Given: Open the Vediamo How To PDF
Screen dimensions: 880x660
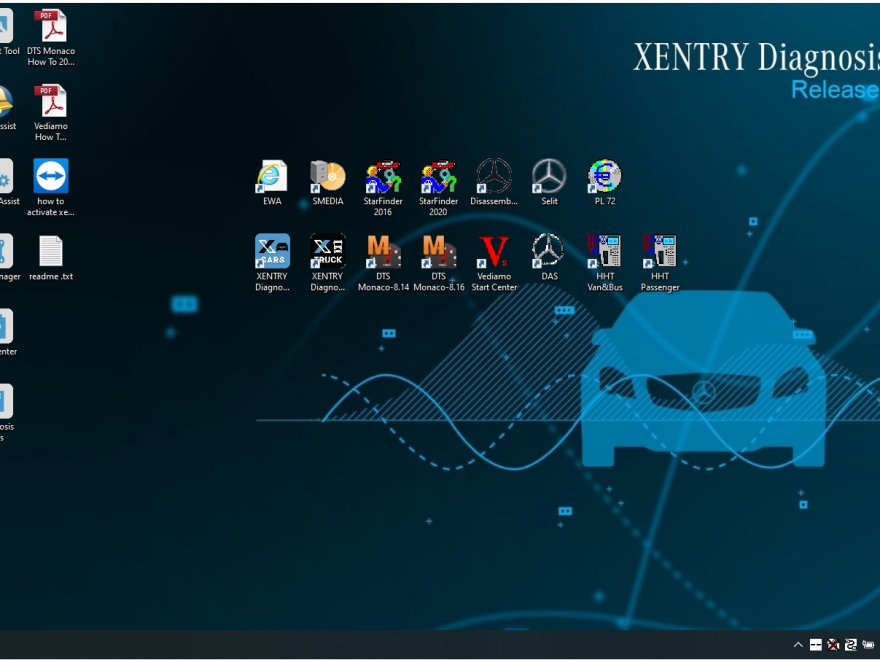Looking at the screenshot, I should pos(51,113).
